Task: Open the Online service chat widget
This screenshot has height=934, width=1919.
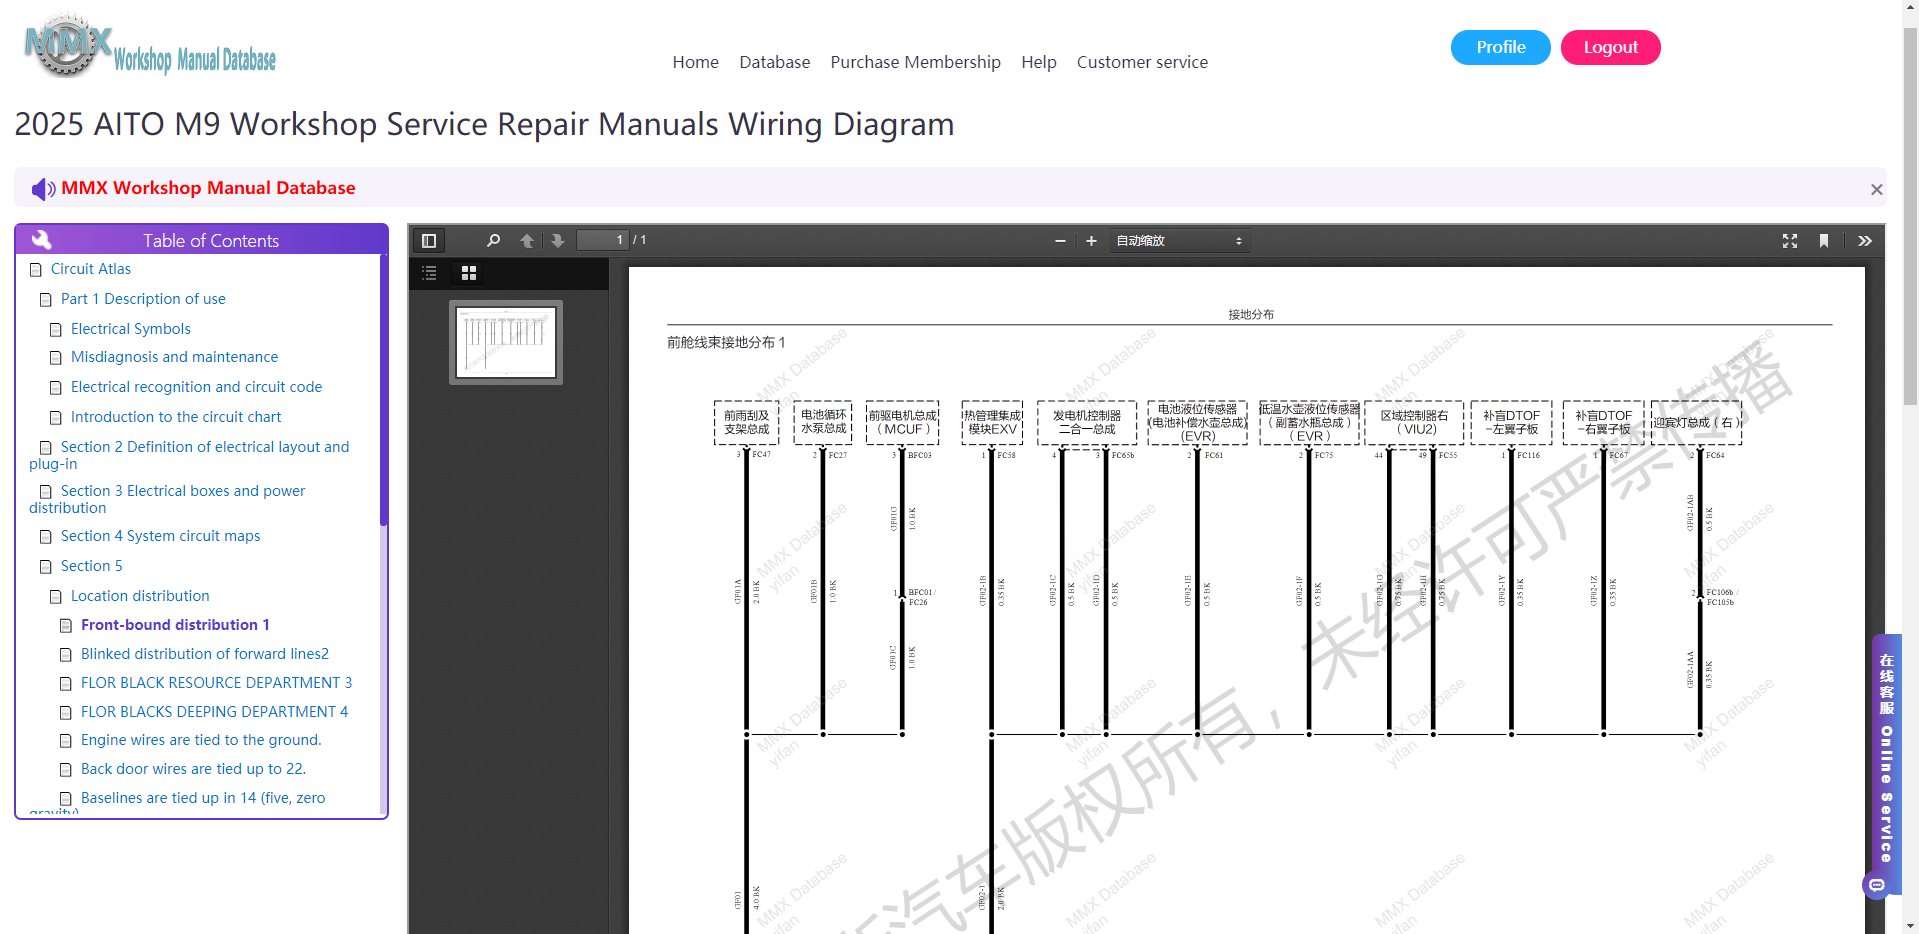Action: (1886, 765)
